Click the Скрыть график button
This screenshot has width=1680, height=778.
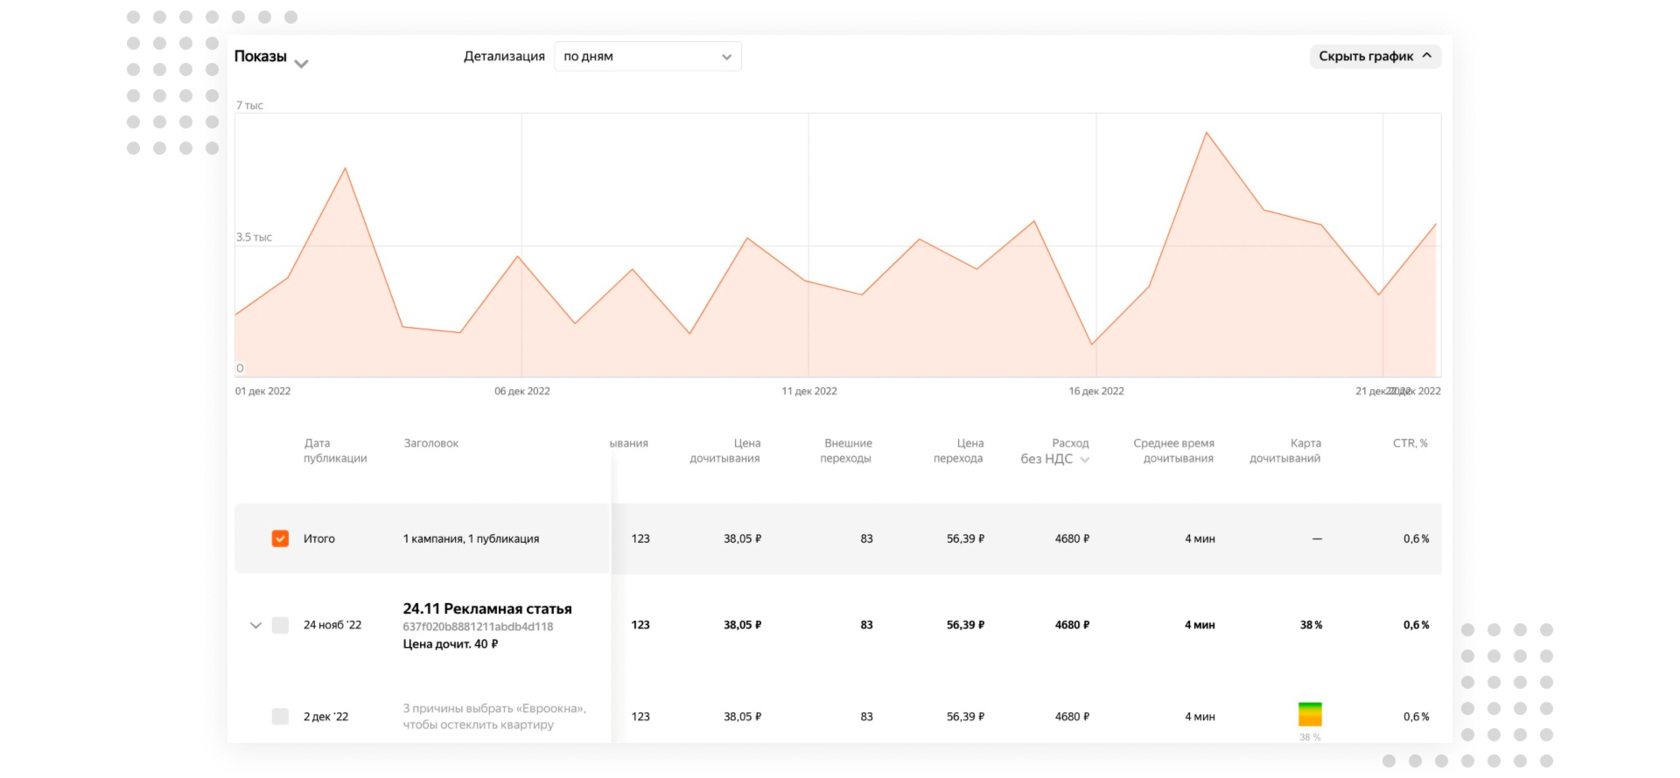point(1376,56)
